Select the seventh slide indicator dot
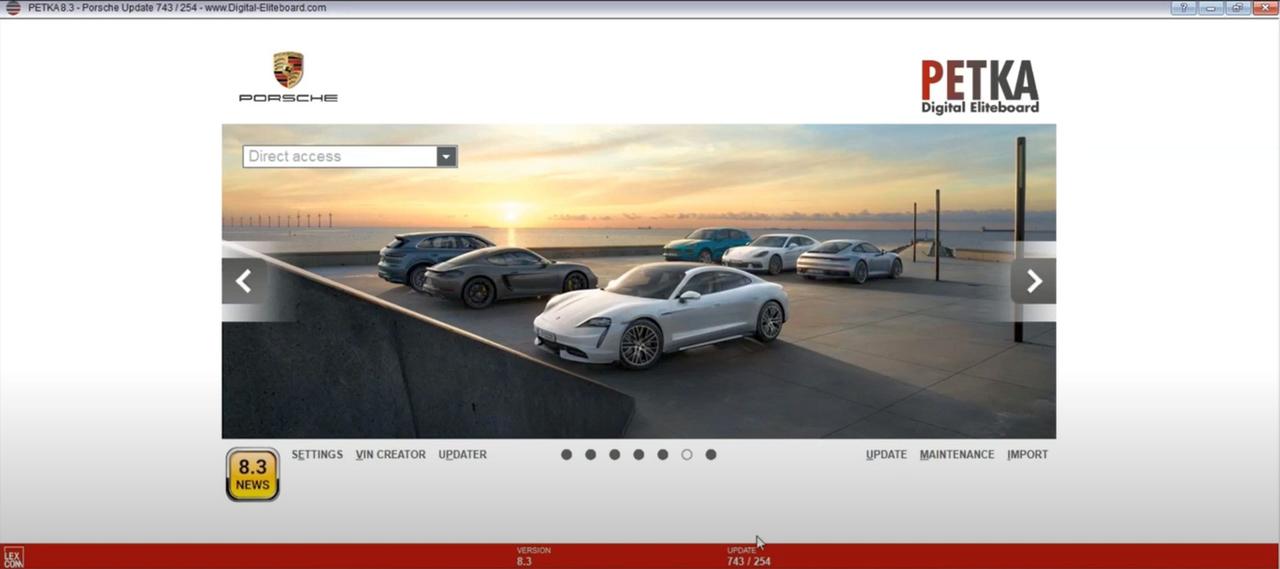Viewport: 1280px width, 569px height. click(x=710, y=454)
